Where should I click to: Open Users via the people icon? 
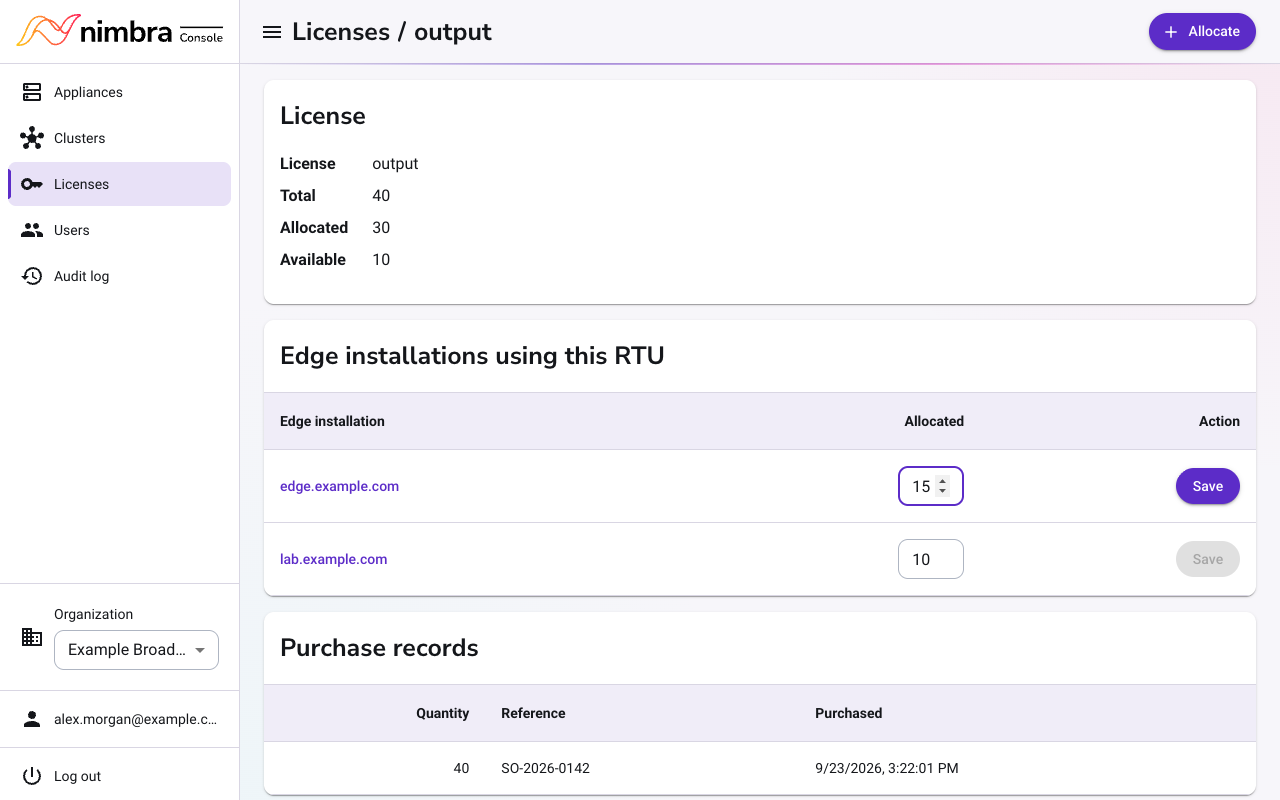[x=32, y=230]
